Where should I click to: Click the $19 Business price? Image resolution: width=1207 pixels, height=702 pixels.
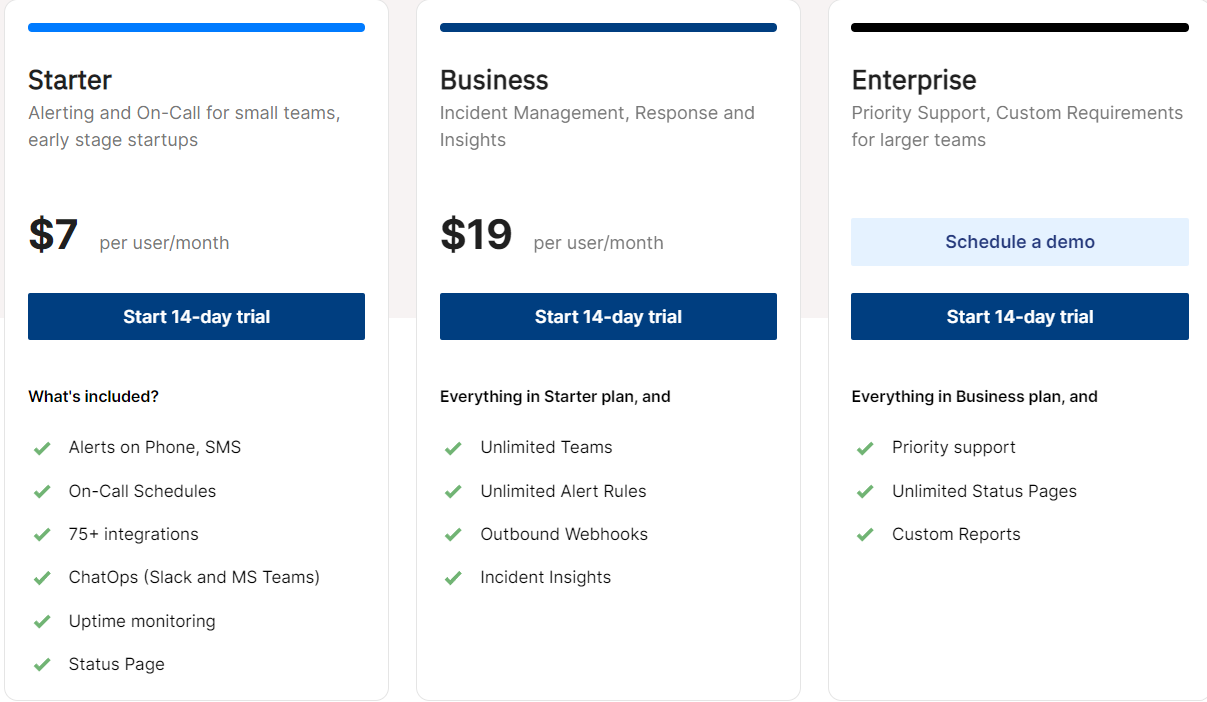point(476,235)
